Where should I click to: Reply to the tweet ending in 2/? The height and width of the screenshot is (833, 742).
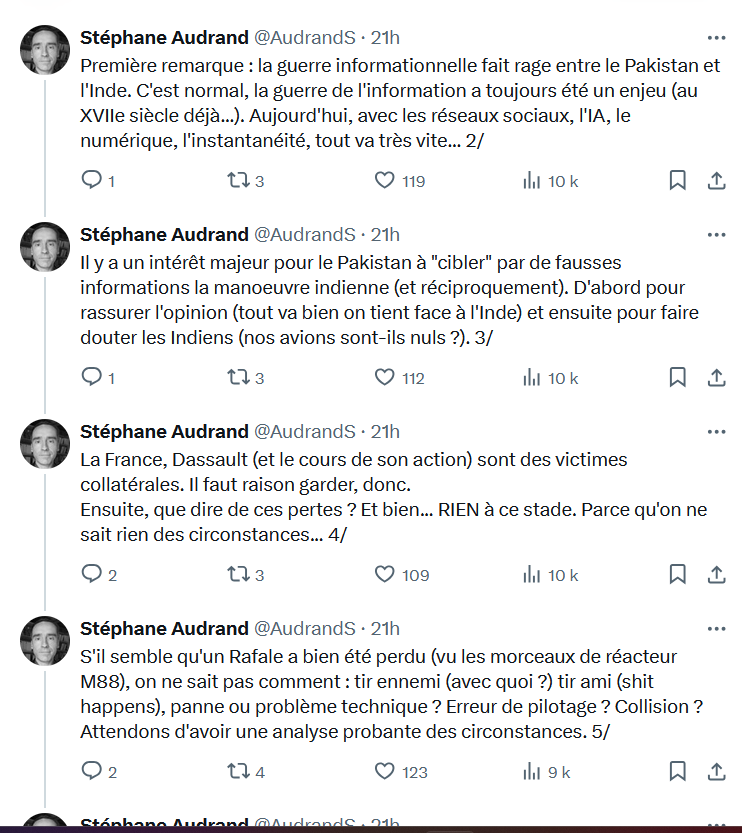tap(91, 181)
